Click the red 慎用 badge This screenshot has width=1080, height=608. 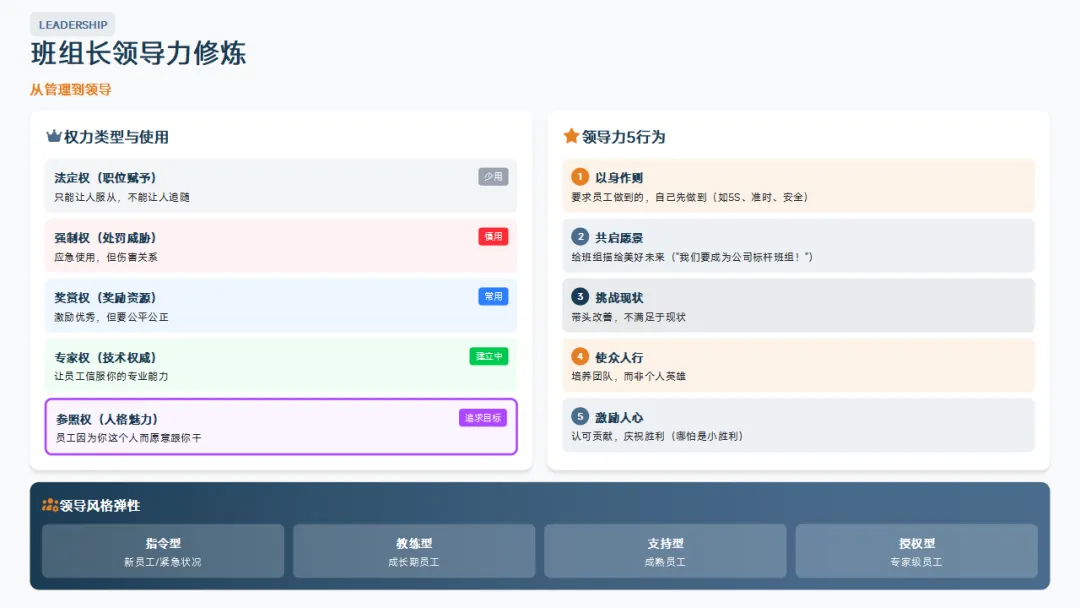(493, 237)
